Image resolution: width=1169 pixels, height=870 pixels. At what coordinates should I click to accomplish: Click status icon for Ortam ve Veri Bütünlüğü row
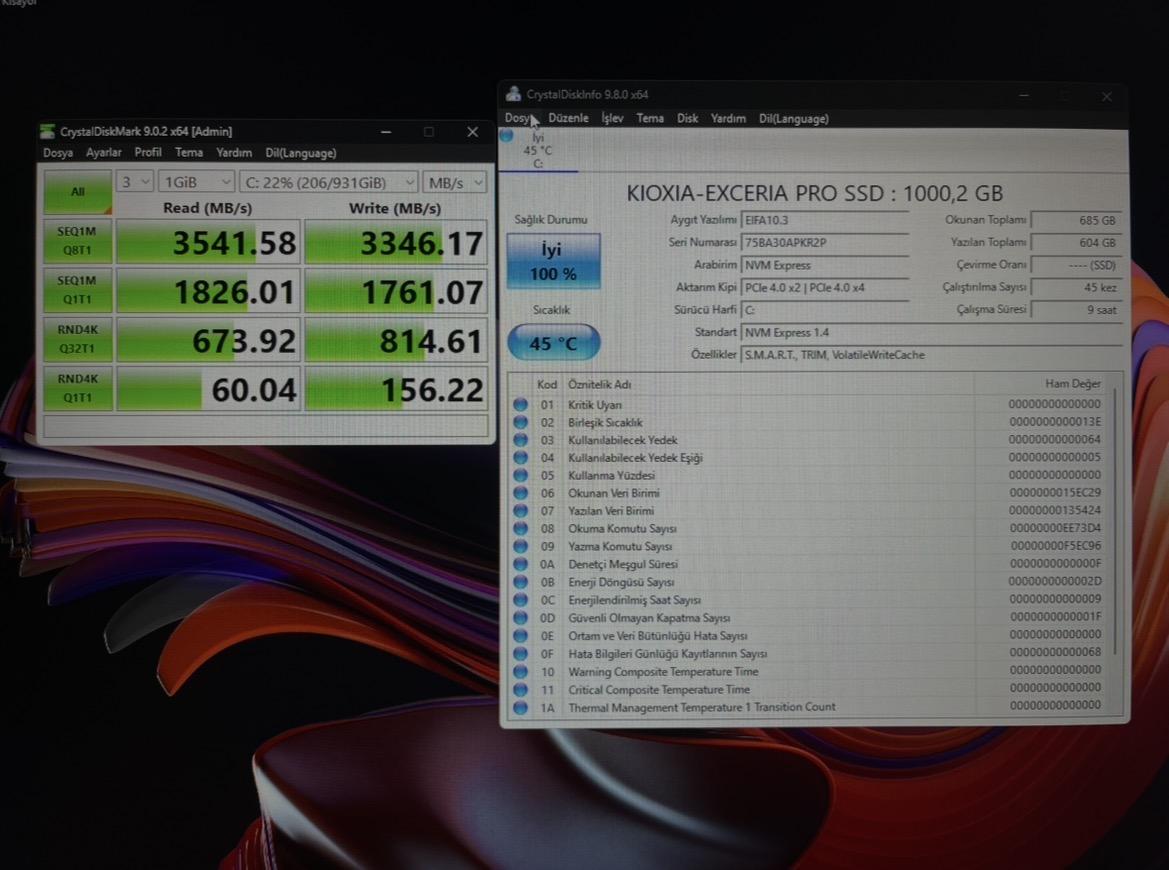click(520, 636)
